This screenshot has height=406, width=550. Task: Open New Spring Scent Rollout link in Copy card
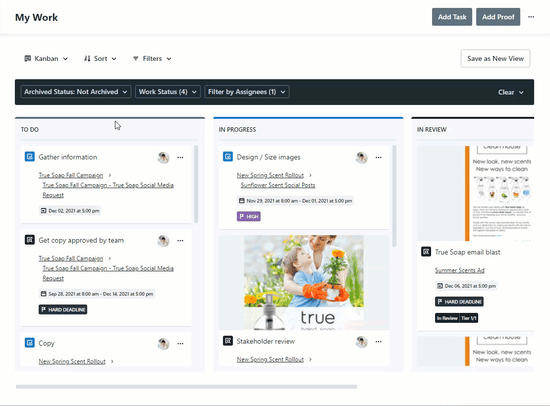[72, 361]
